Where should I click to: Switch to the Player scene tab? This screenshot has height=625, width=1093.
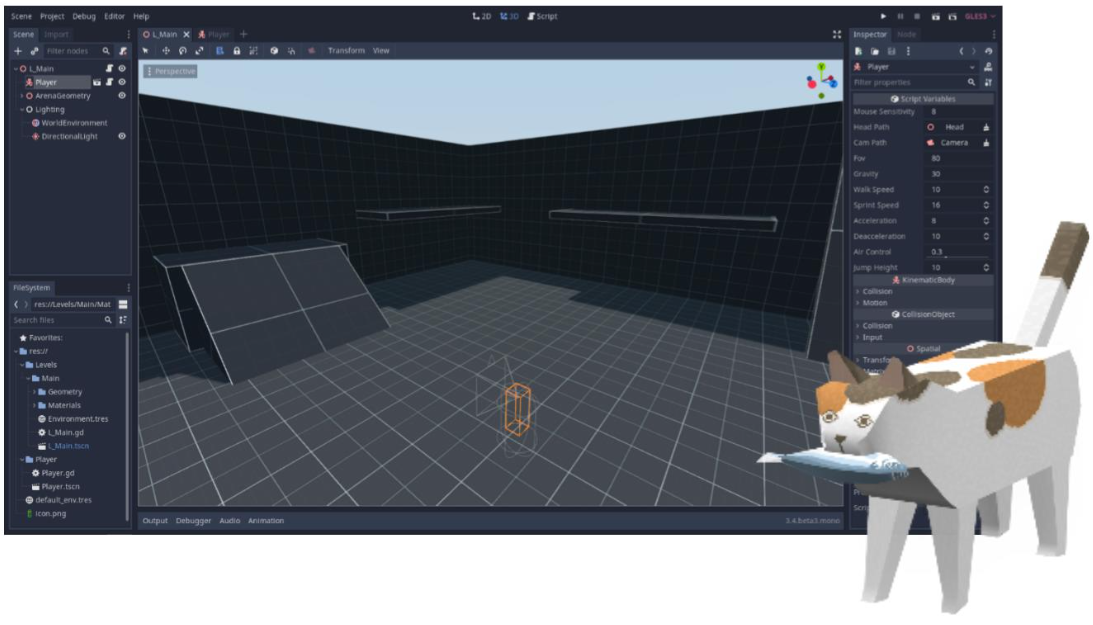click(218, 34)
